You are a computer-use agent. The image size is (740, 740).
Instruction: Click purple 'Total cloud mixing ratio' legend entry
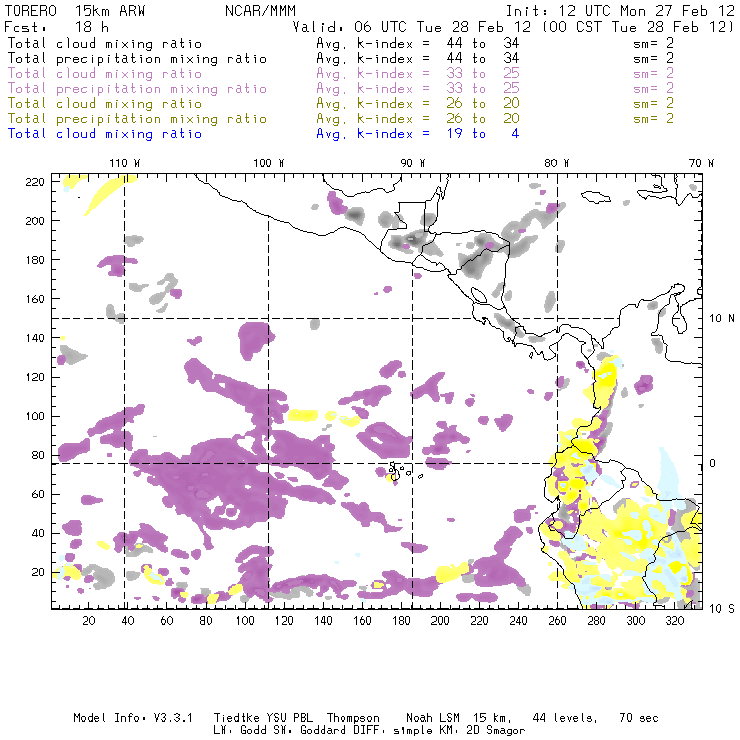click(x=105, y=74)
